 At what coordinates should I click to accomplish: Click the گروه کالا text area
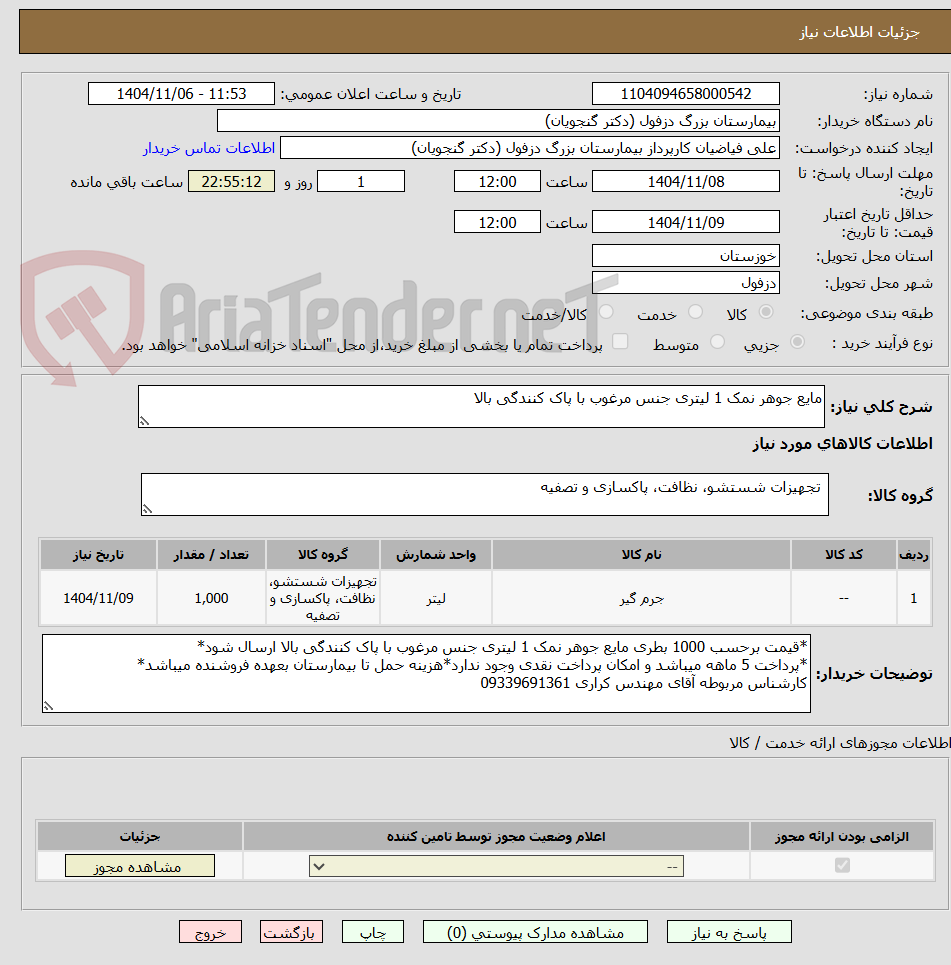click(x=484, y=494)
